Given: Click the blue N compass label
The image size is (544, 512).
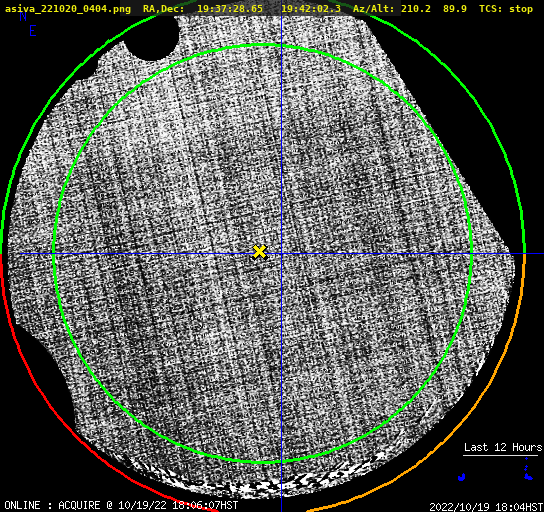Looking at the screenshot, I should pos(23,16).
